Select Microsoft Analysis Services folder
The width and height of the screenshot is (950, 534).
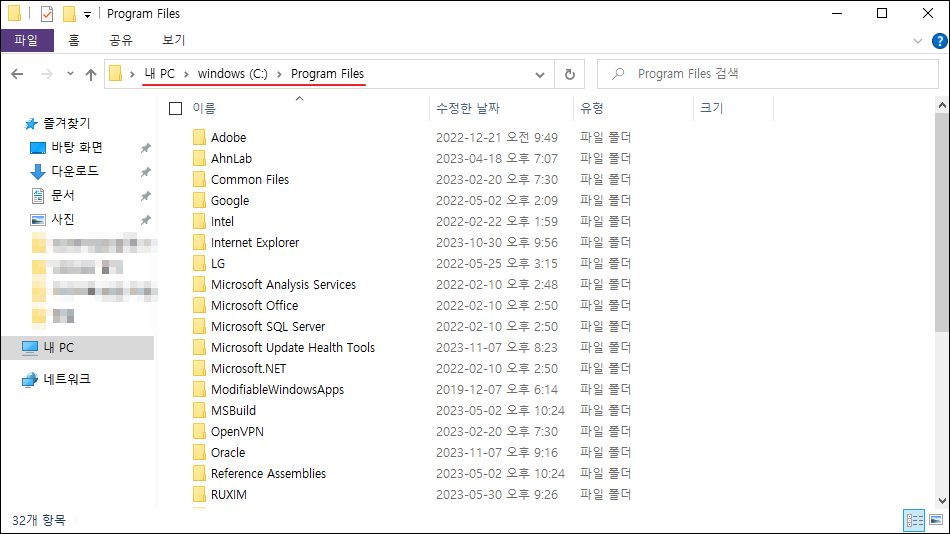(283, 284)
